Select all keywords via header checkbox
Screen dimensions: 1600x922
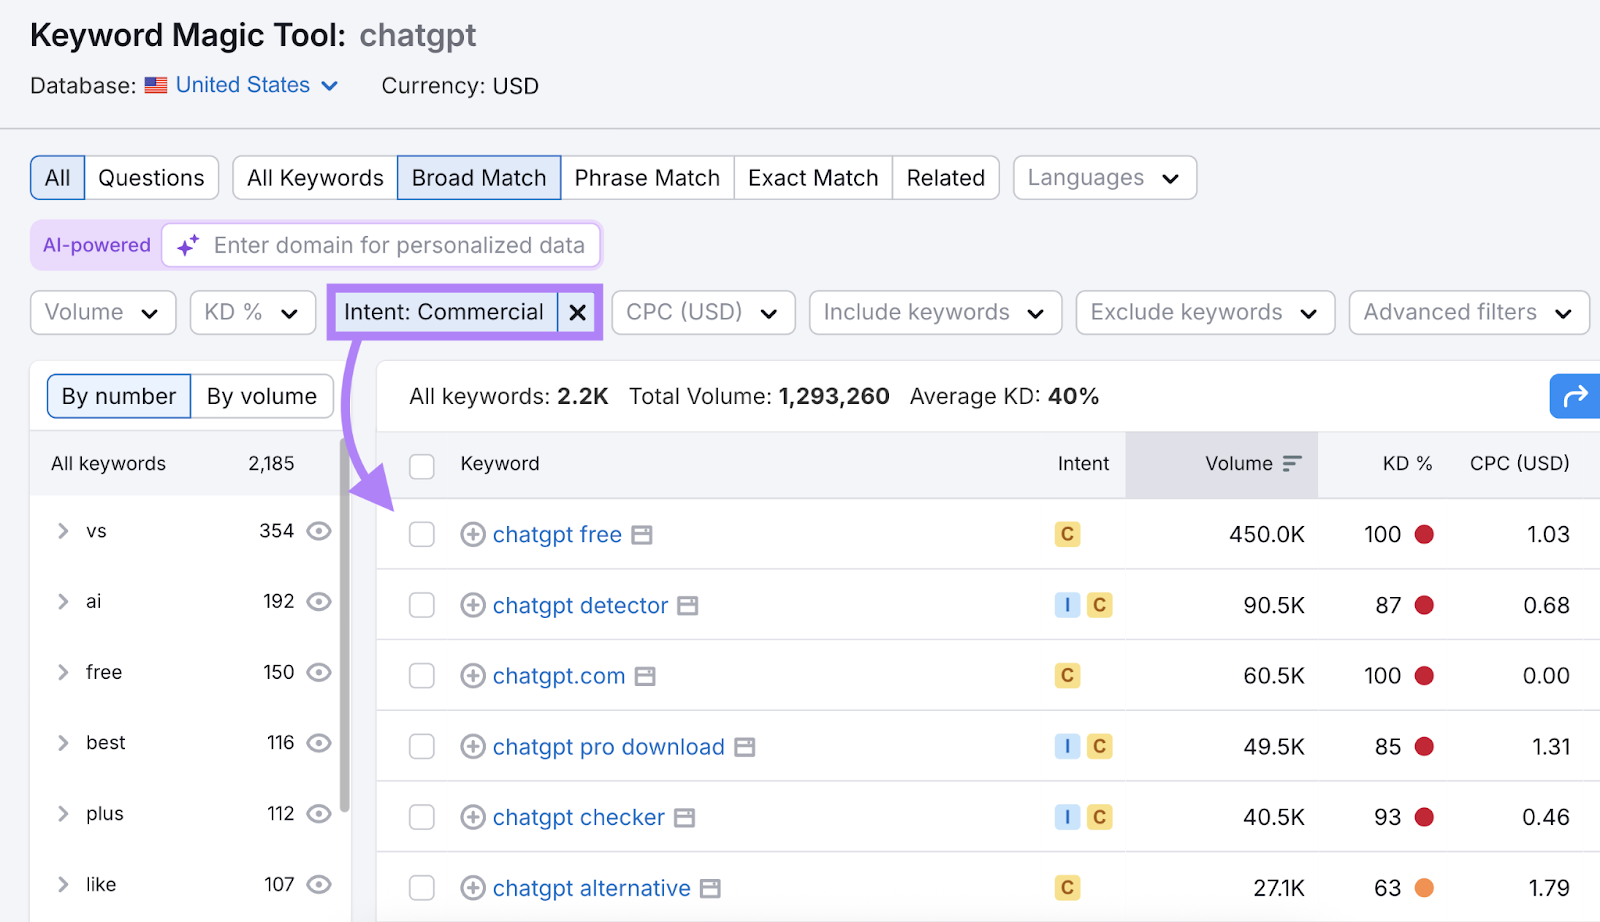[421, 465]
